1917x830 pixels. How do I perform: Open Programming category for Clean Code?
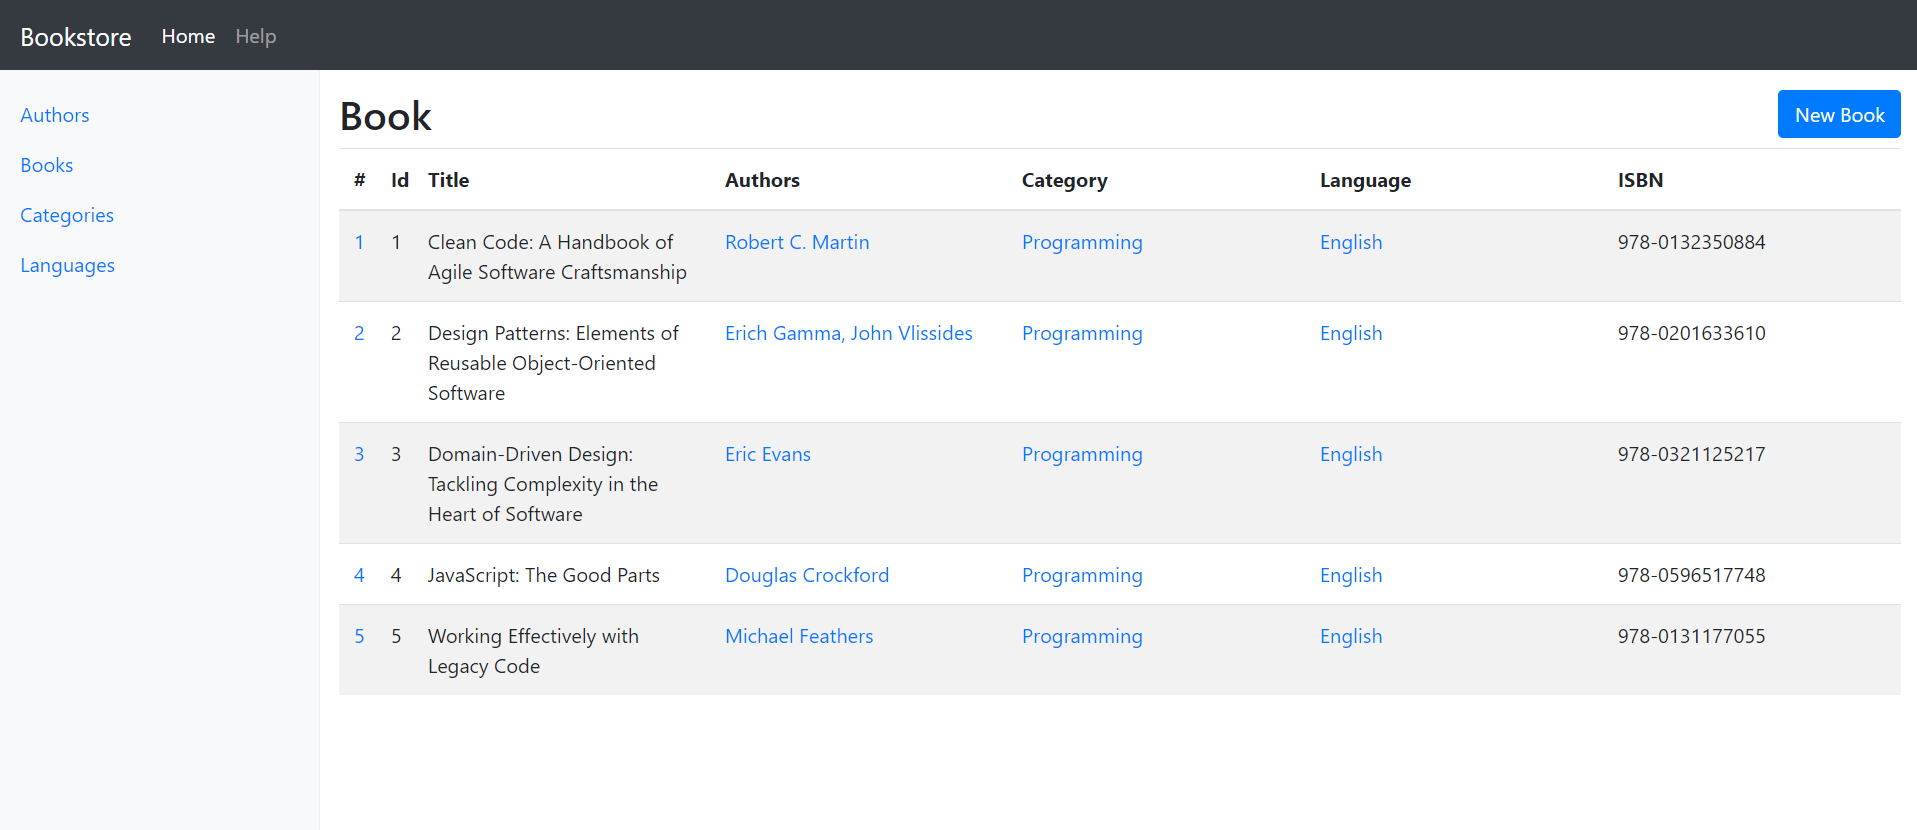pyautogui.click(x=1081, y=242)
